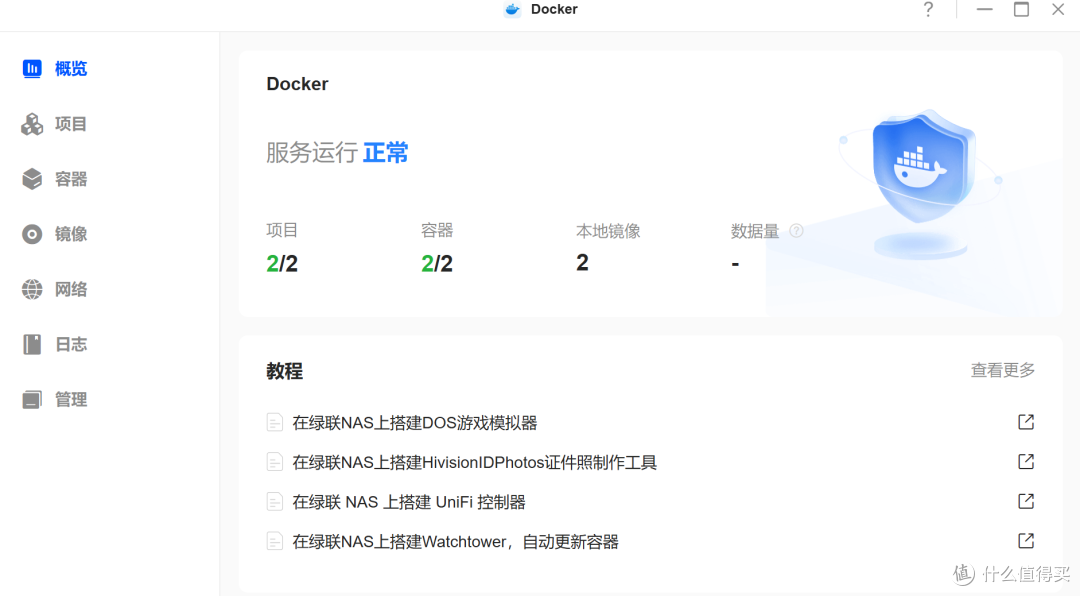Open tutorial 在绿联 NAS 上搭建 UniFi 控制器
Screen dimensions: 1080x596
[409, 502]
